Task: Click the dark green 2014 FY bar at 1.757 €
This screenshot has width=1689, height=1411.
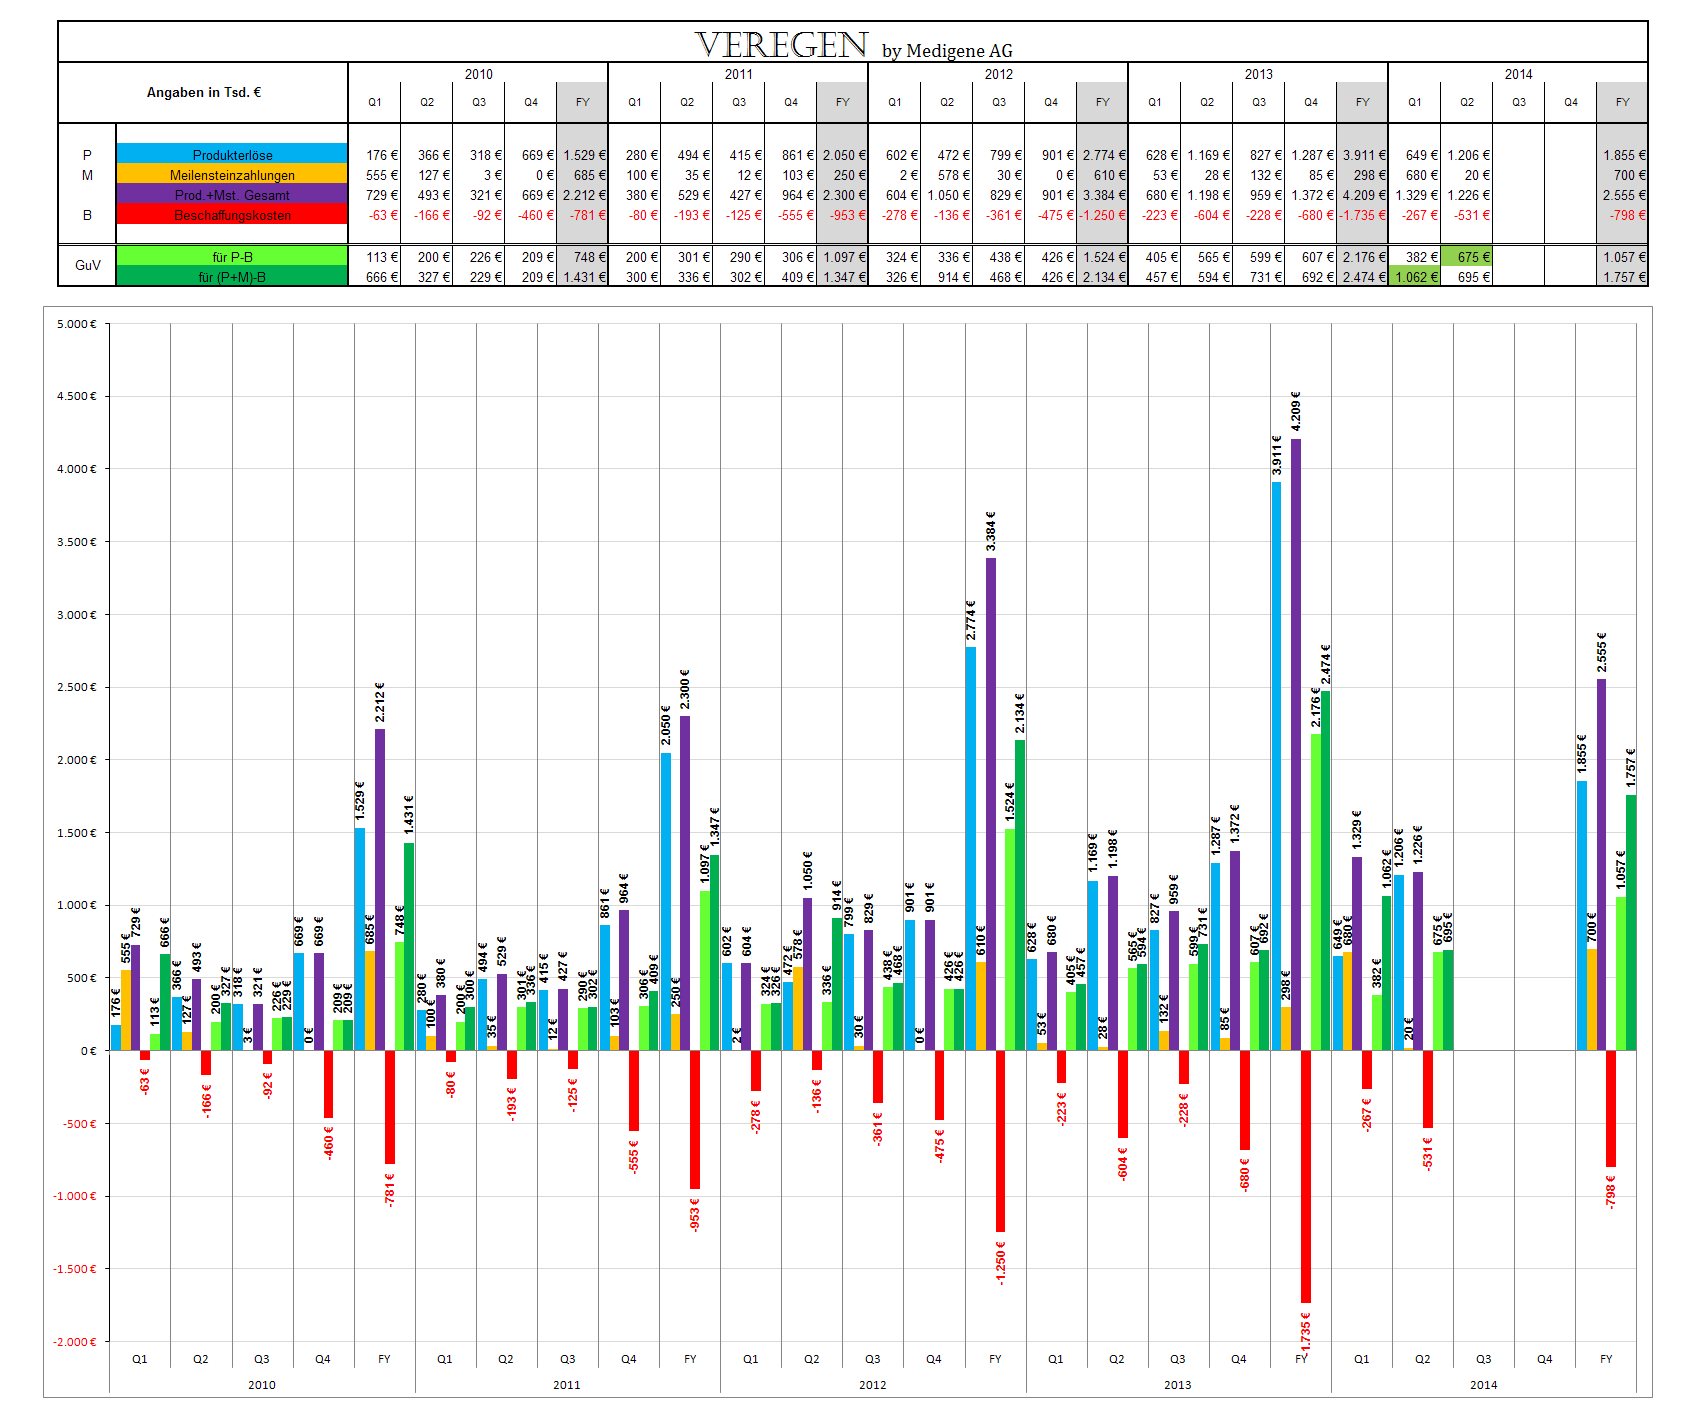Action: click(x=1631, y=923)
